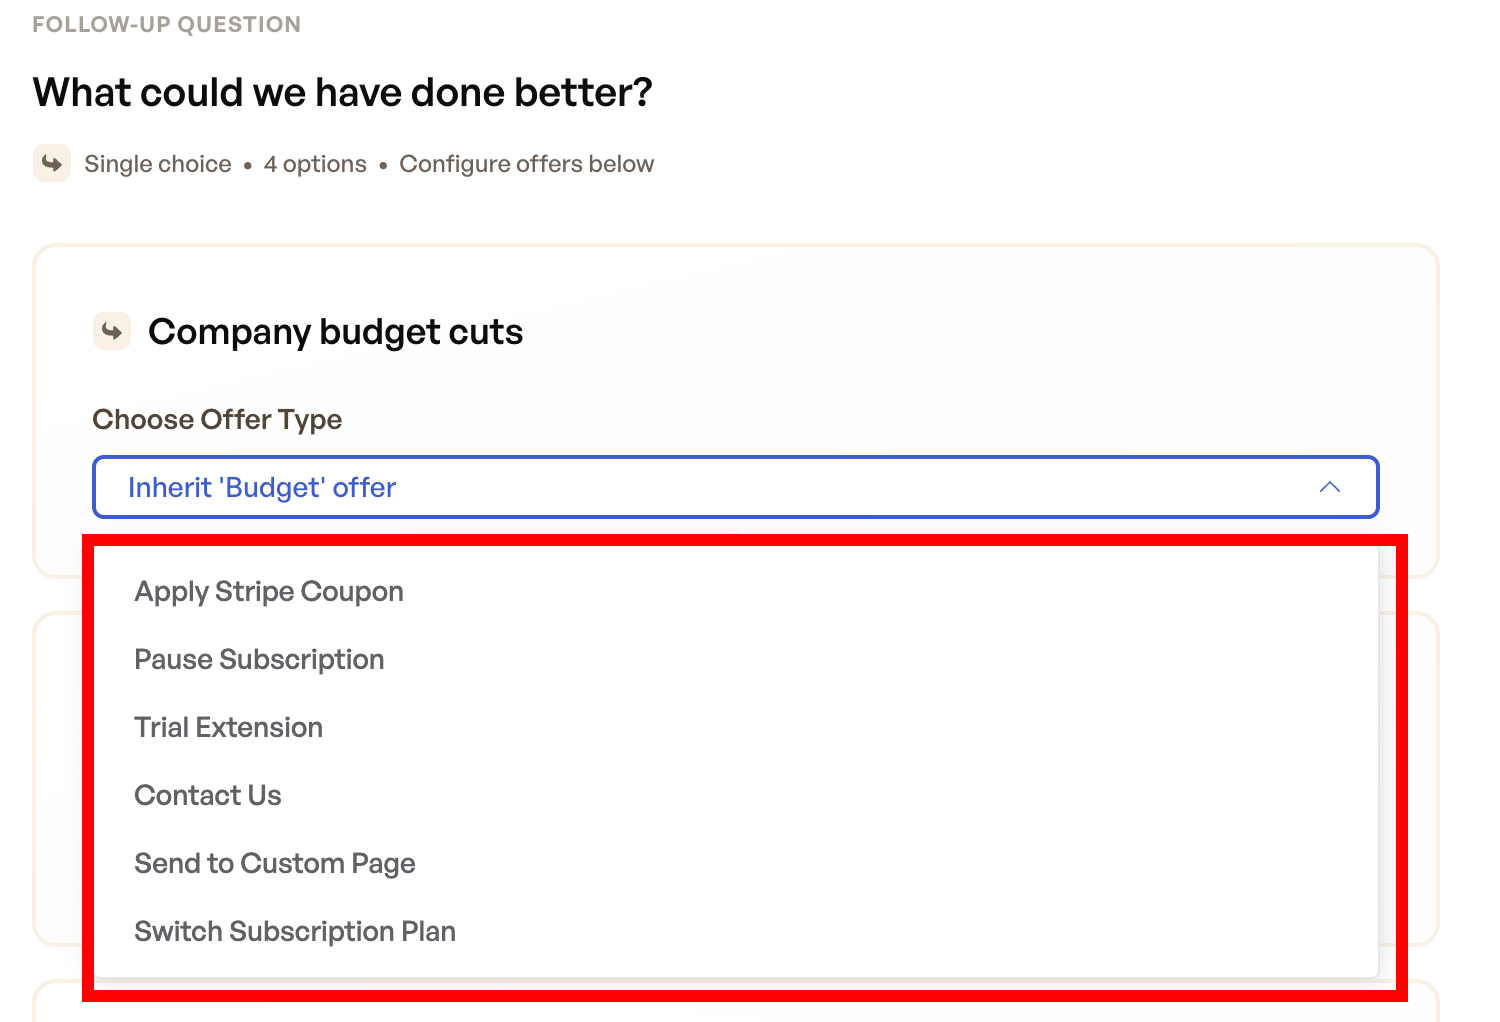The height and width of the screenshot is (1022, 1500).
Task: Choose 'Pause Subscription' from the list
Action: (x=259, y=659)
